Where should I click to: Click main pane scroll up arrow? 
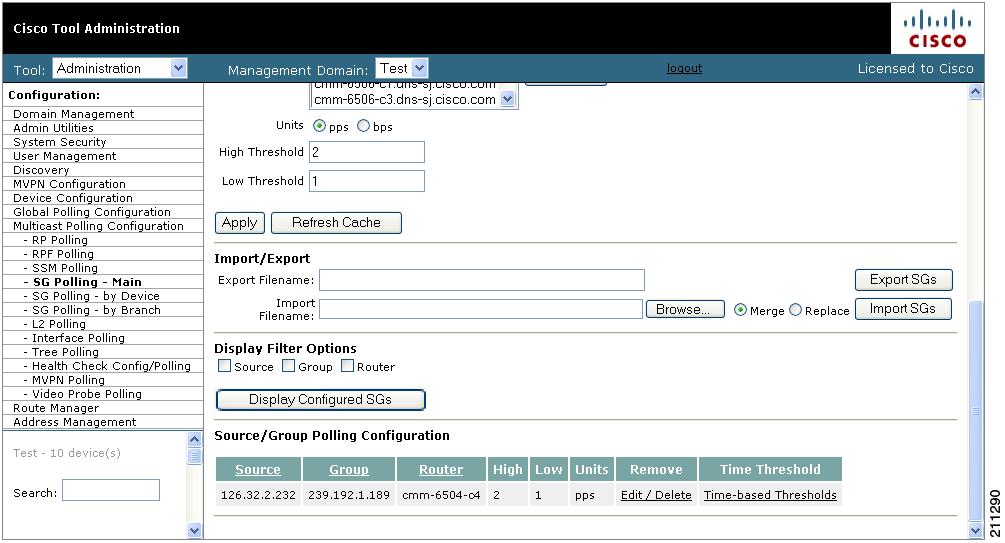point(975,92)
